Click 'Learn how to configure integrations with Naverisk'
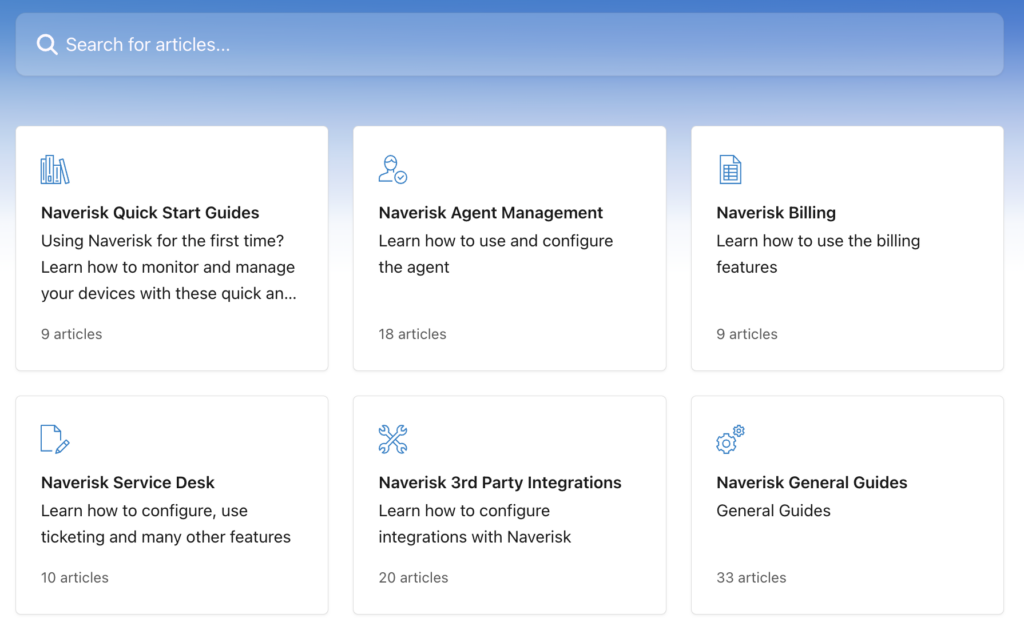 click(475, 524)
